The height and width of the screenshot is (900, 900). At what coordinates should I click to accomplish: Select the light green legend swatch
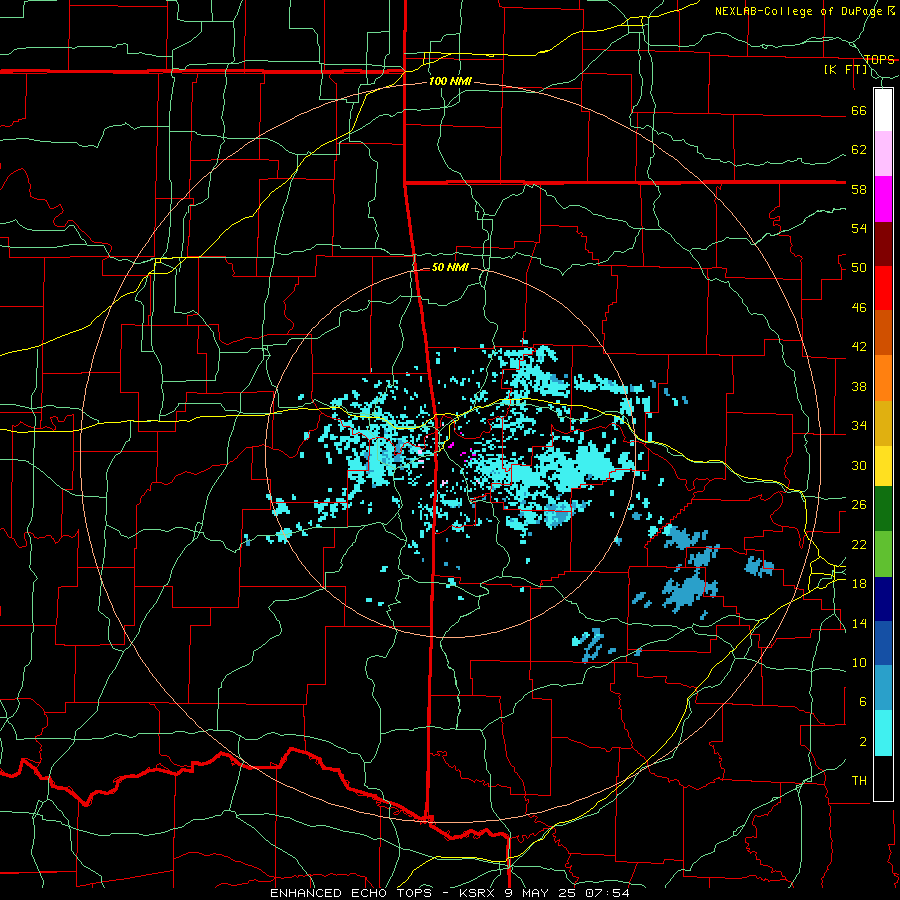[x=883, y=554]
